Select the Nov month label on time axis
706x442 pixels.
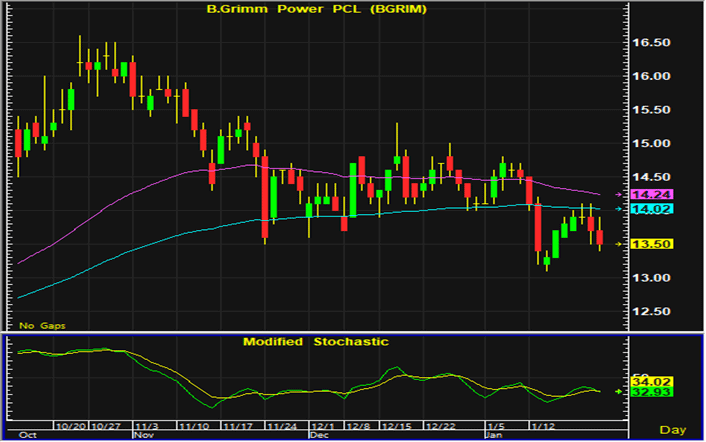click(144, 436)
